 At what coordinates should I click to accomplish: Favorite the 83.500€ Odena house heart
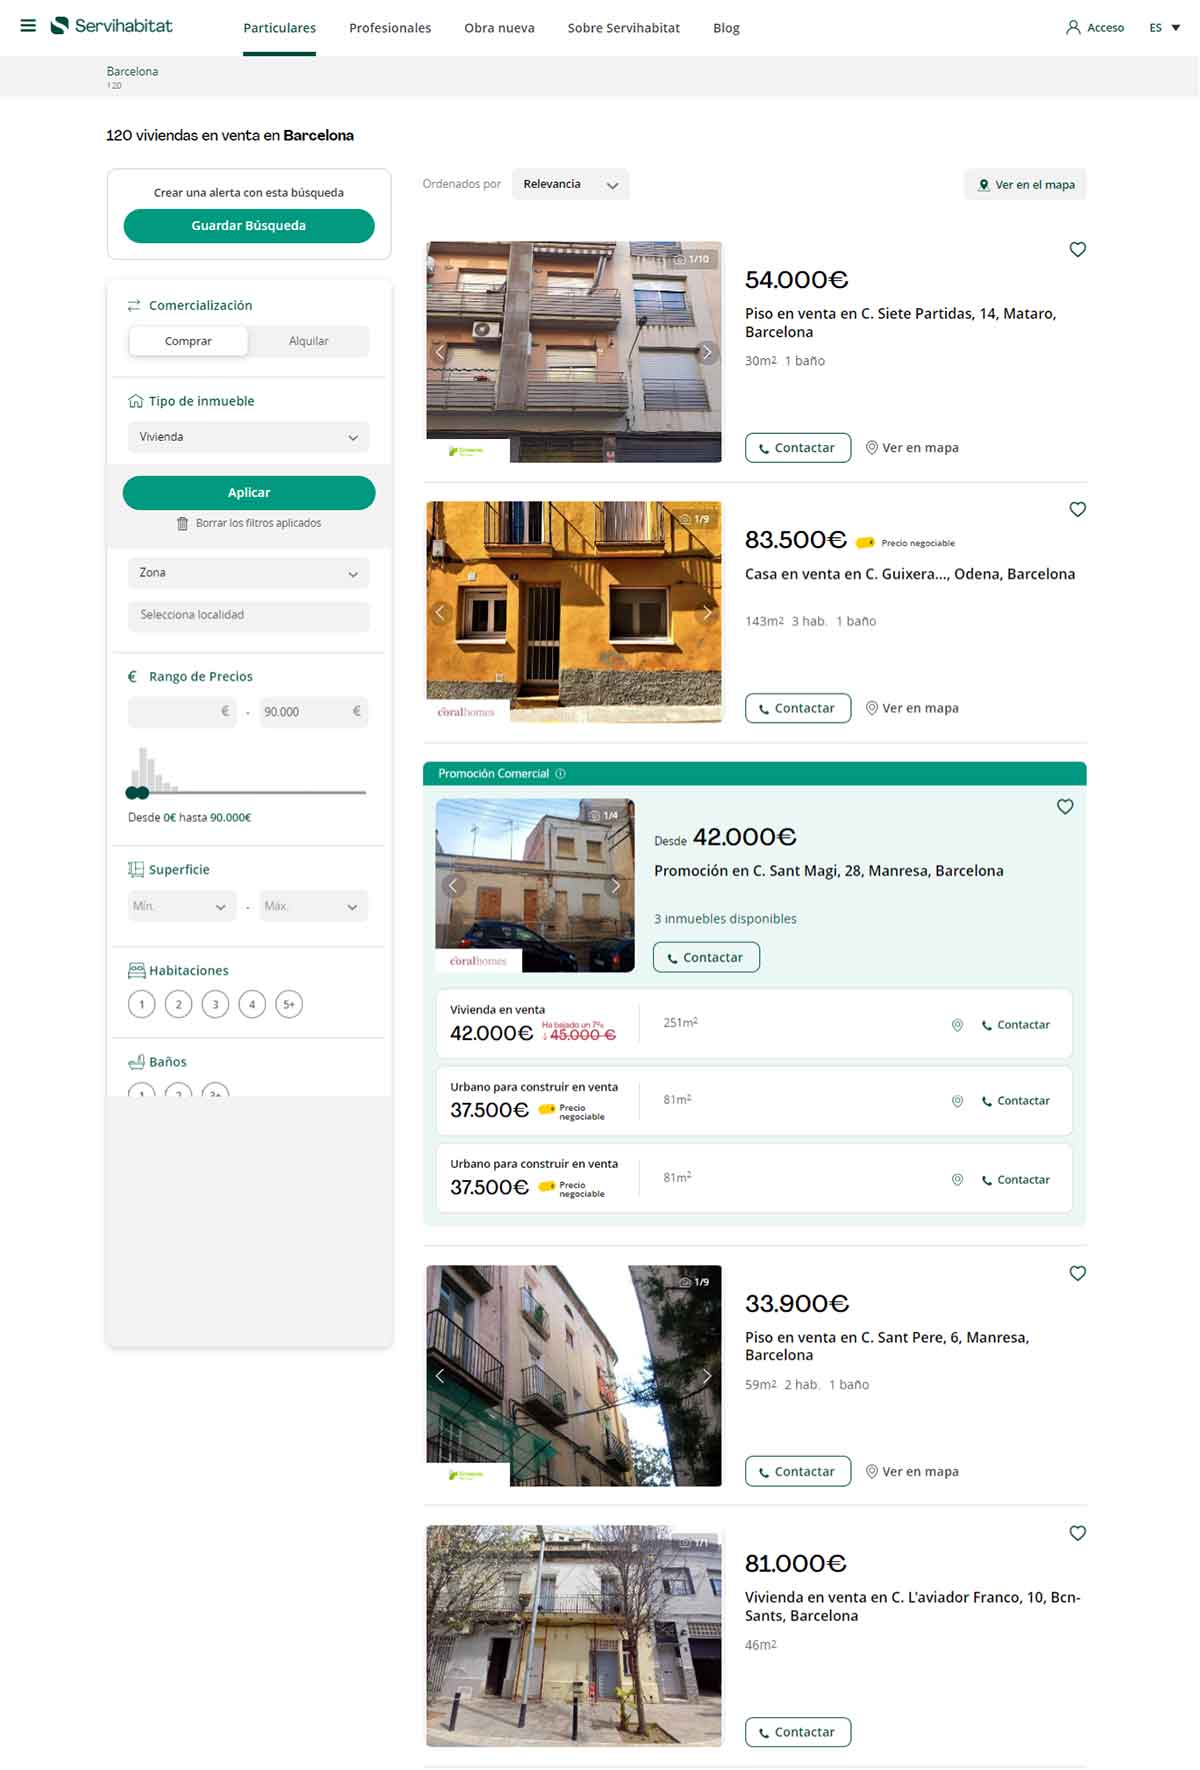click(x=1077, y=509)
